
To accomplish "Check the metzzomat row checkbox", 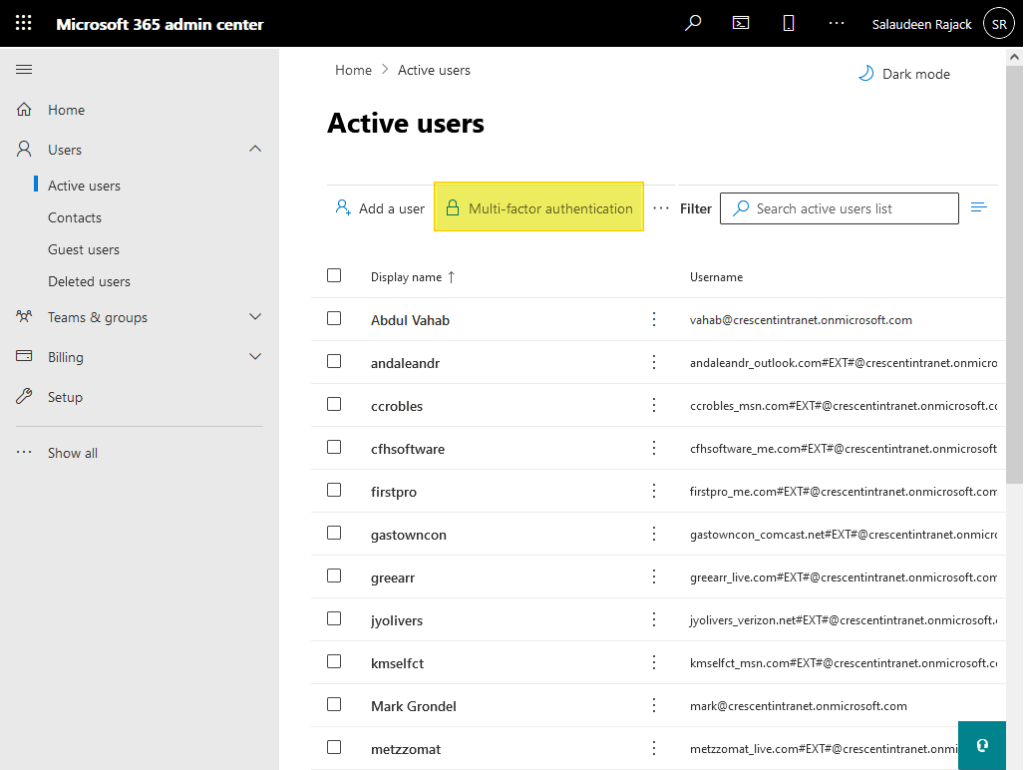I will pyautogui.click(x=334, y=747).
